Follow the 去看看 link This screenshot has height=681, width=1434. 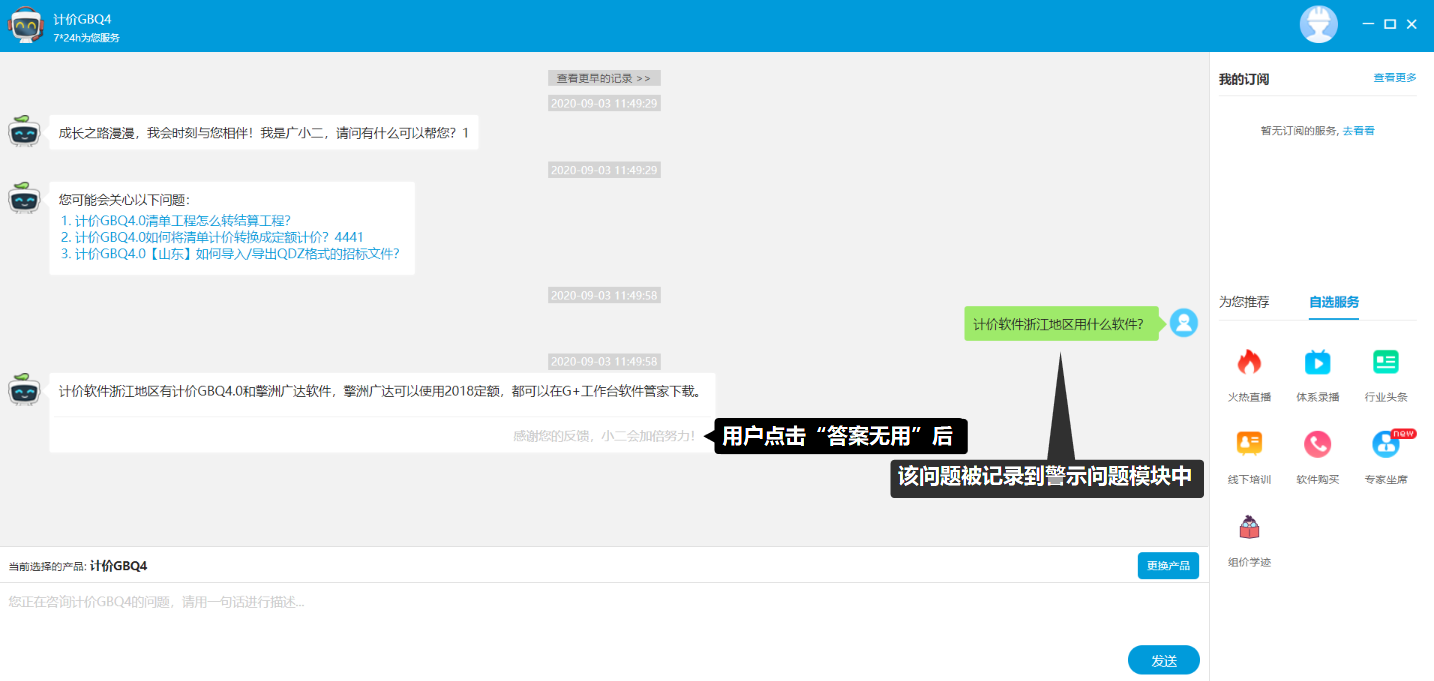tap(1358, 131)
